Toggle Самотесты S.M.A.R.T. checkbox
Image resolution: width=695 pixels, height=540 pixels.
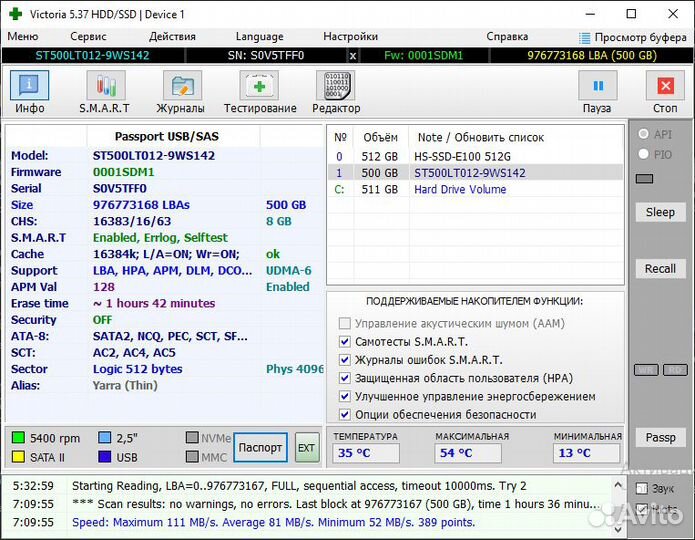[344, 341]
